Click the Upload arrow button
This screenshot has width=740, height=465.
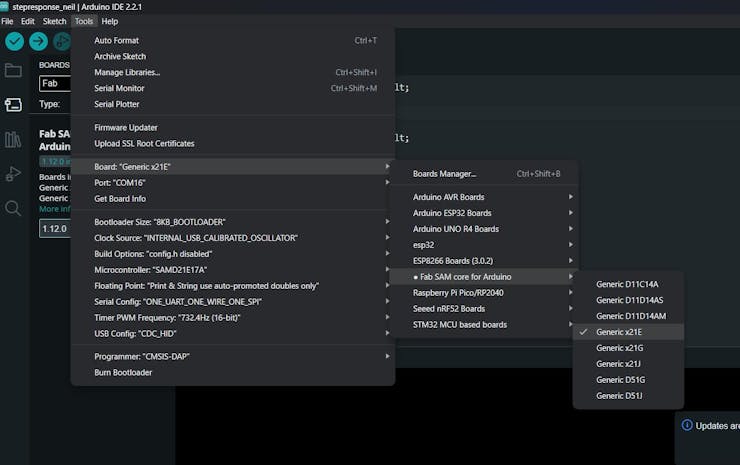click(x=38, y=42)
